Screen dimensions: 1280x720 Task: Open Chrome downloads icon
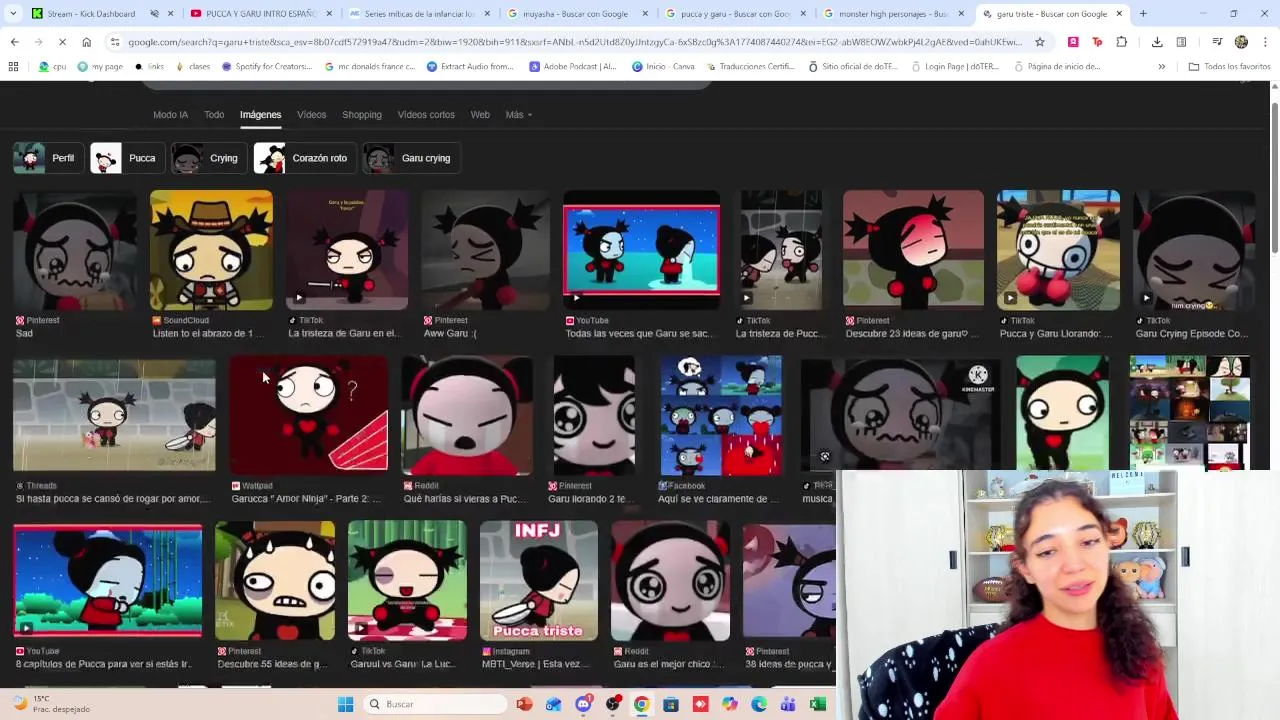tap(1157, 42)
